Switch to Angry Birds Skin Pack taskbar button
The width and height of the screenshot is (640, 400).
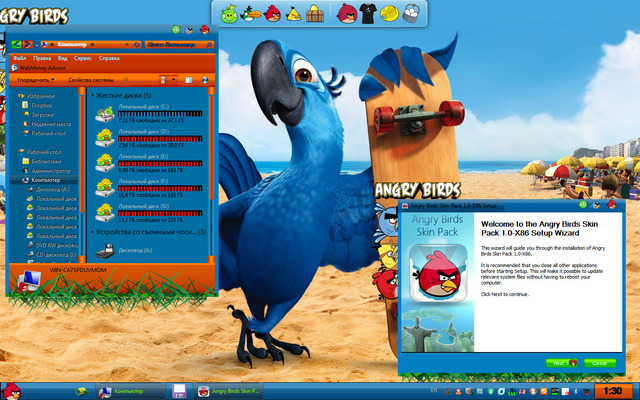coord(228,391)
